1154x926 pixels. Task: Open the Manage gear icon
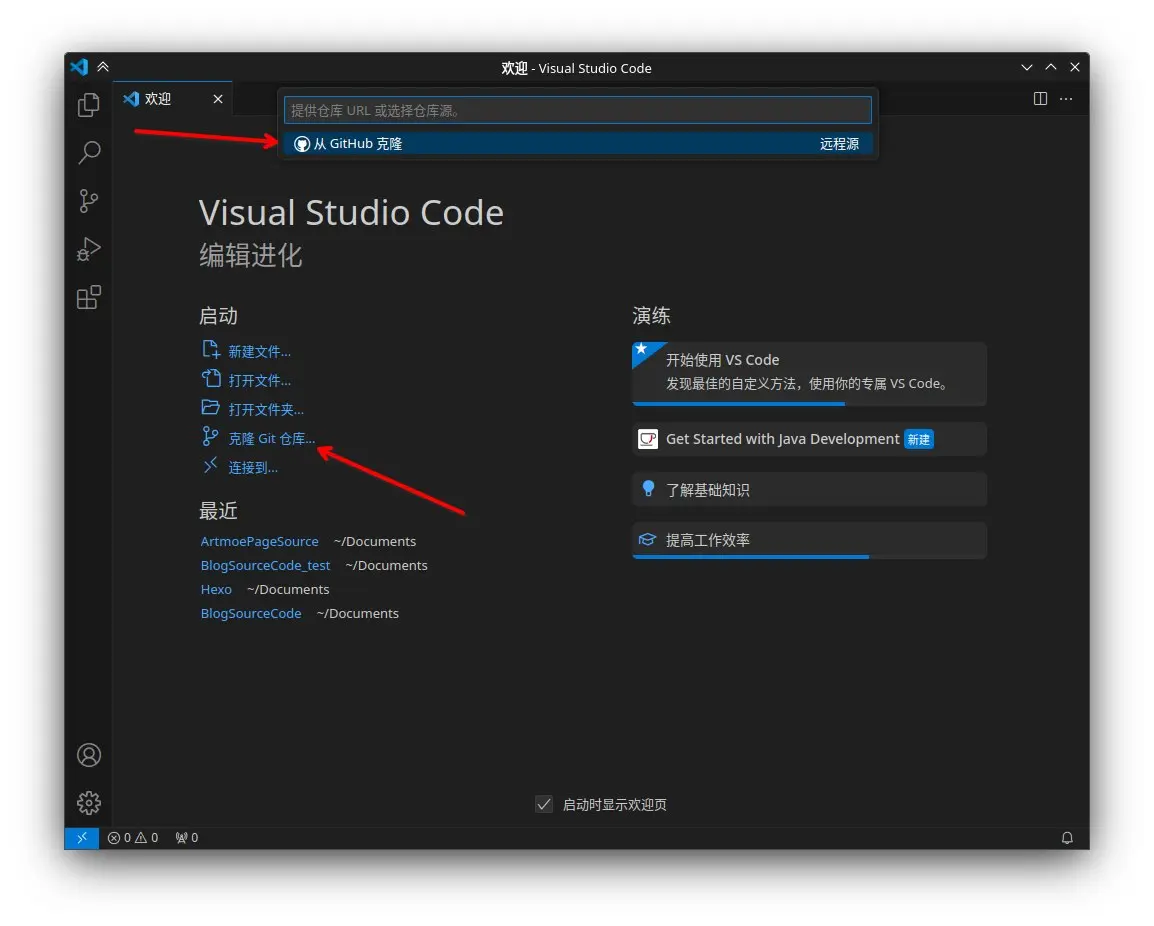click(x=89, y=803)
